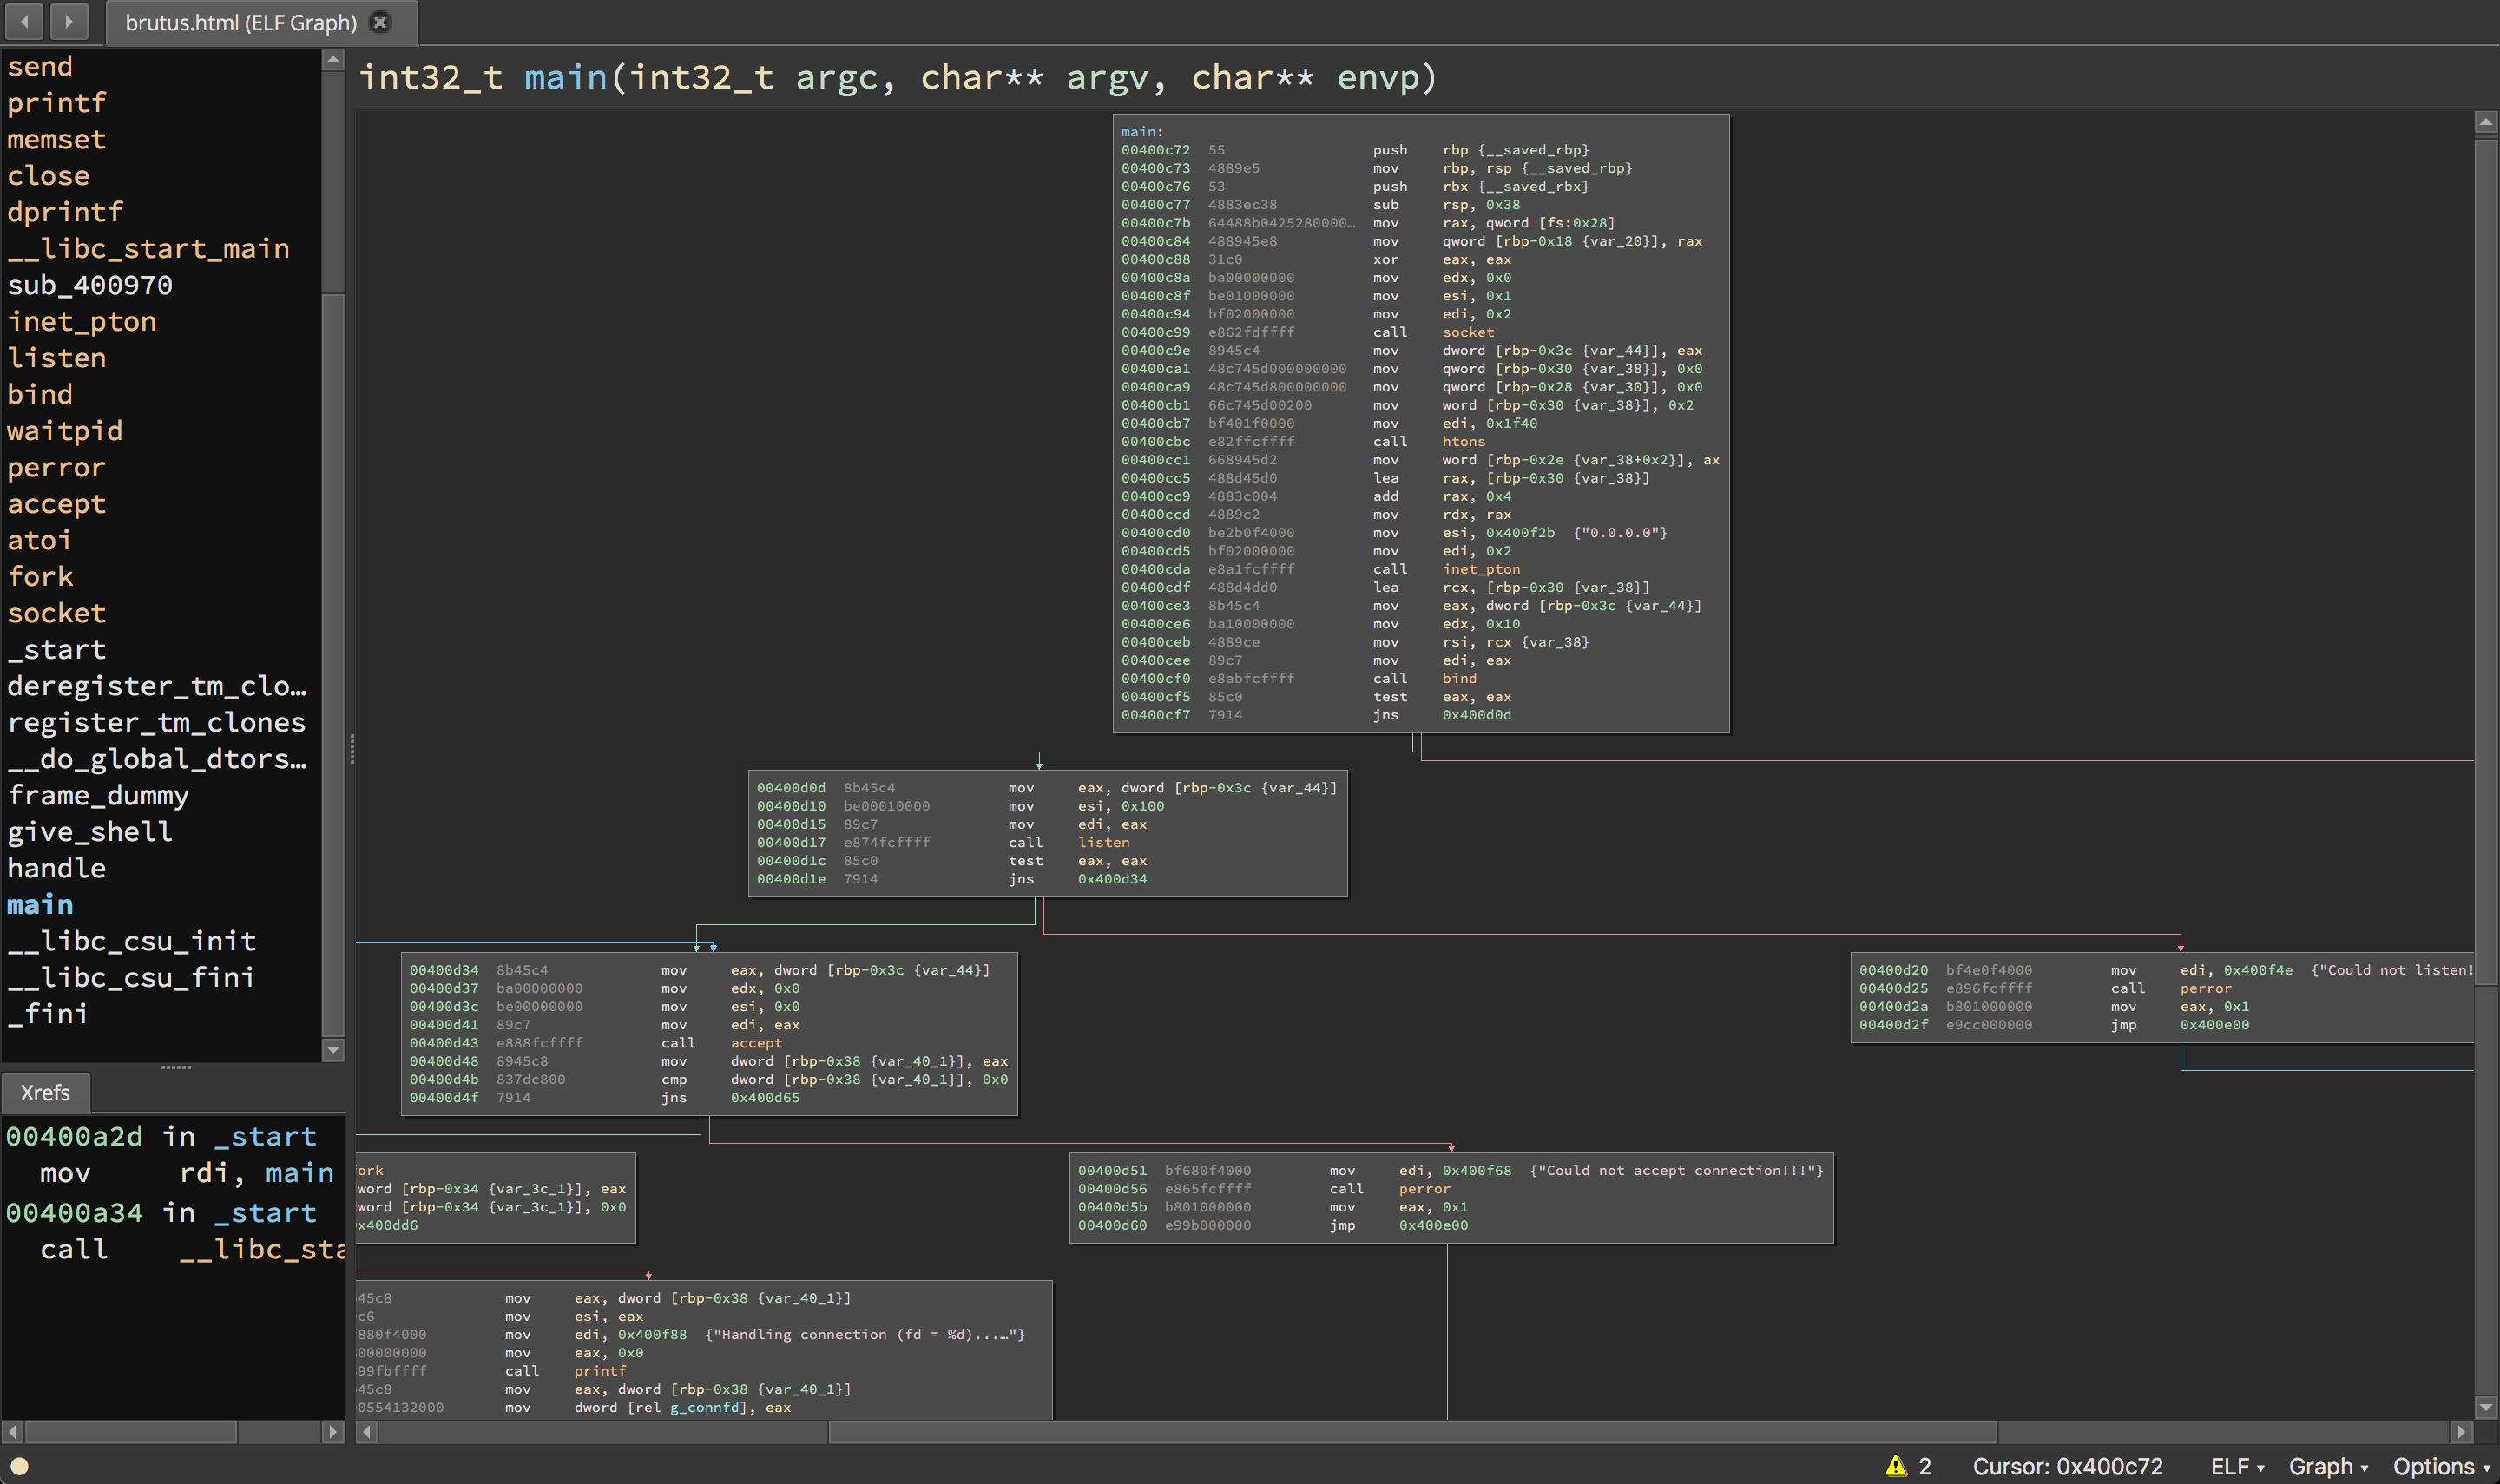Select printf in function list

pos(56,102)
